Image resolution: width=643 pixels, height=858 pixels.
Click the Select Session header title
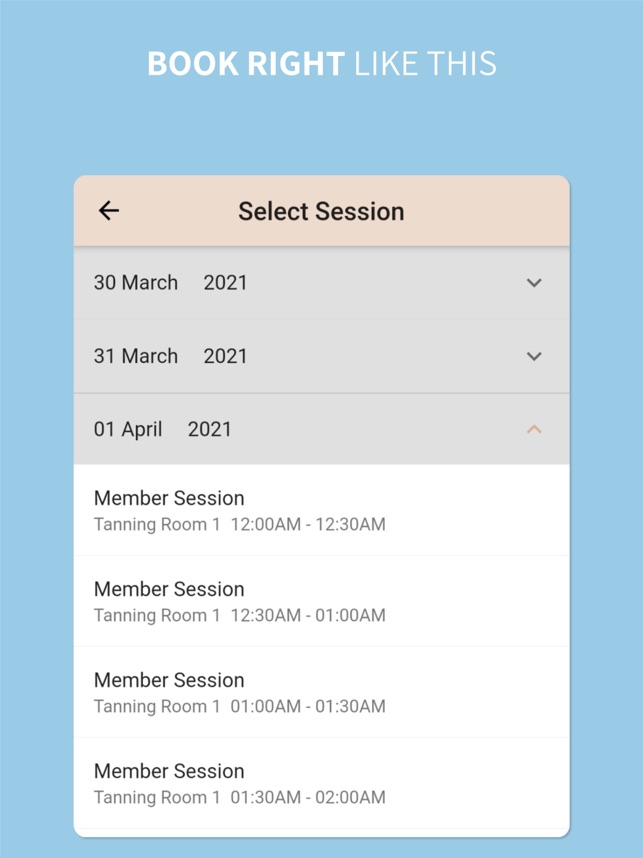click(x=321, y=211)
